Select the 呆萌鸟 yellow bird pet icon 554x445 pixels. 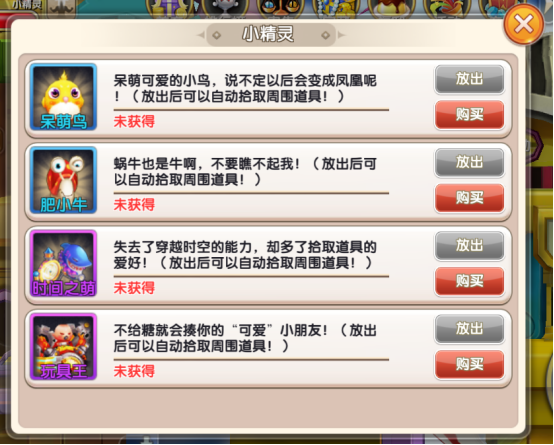coord(64,97)
